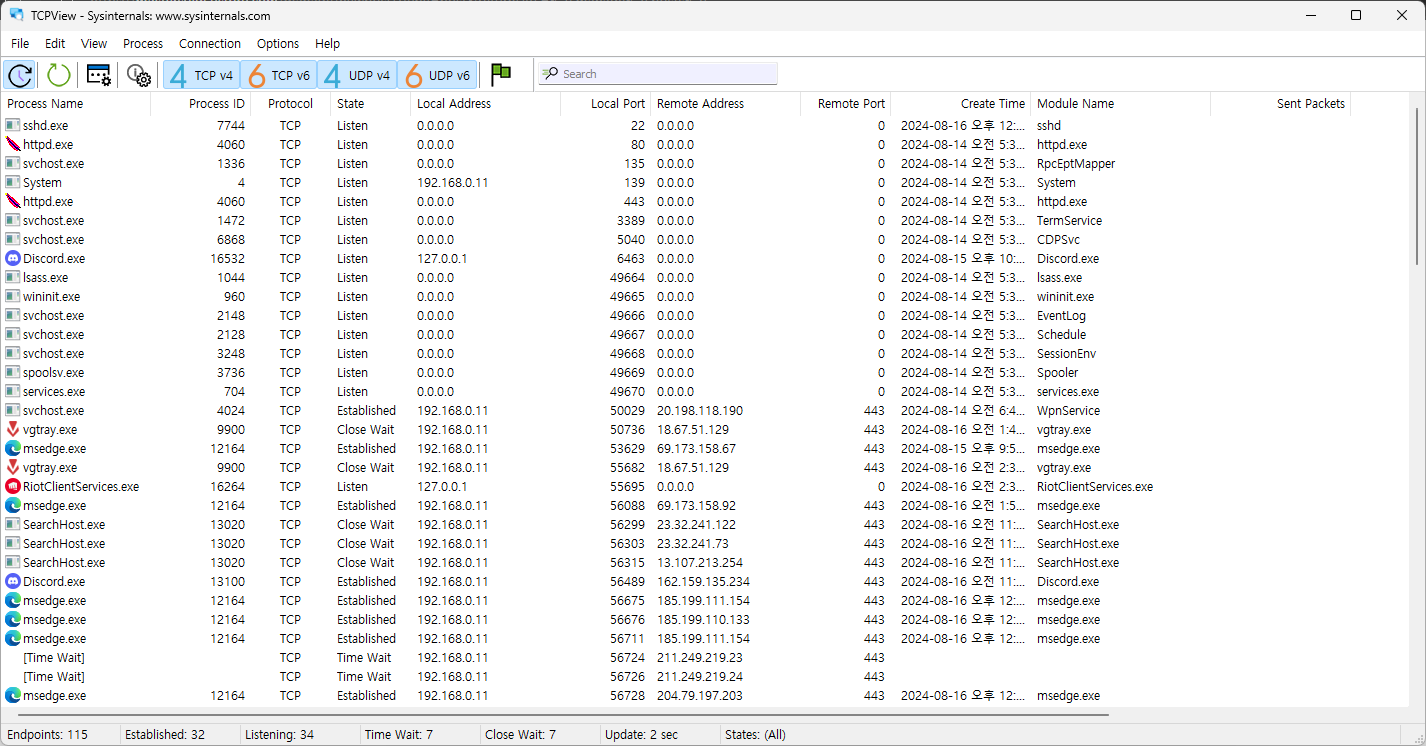Viewport: 1426px width, 746px height.
Task: Click the httpd feather icon on port 443 row
Action: pyautogui.click(x=13, y=201)
